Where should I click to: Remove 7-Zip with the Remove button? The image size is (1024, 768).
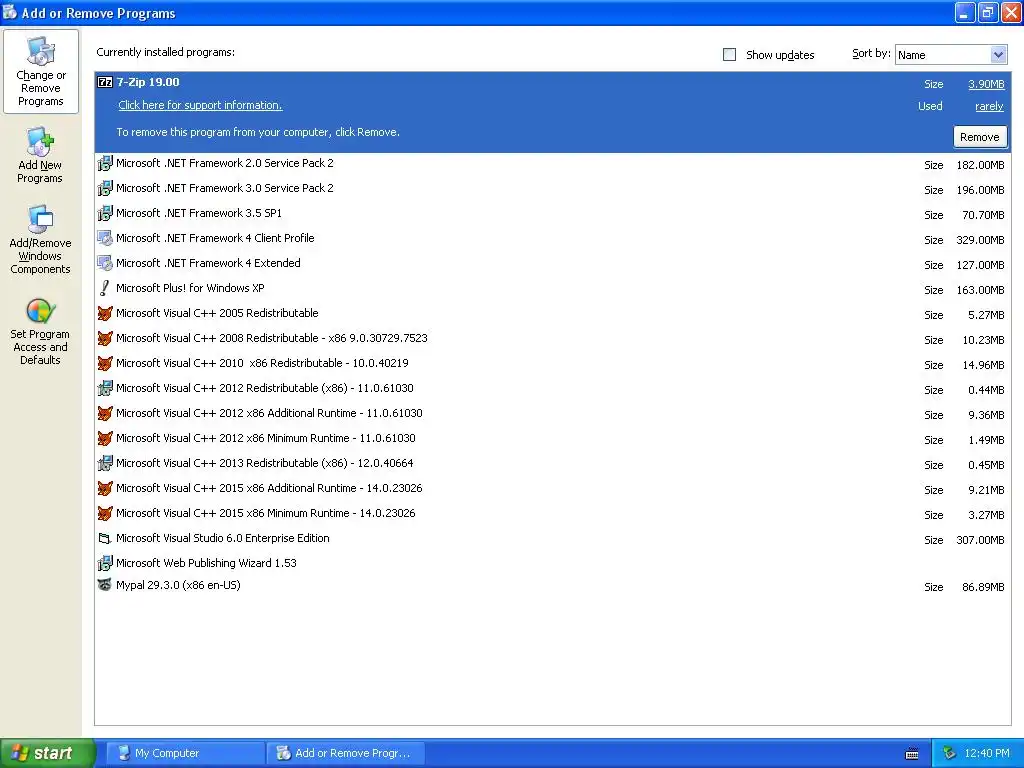(980, 137)
